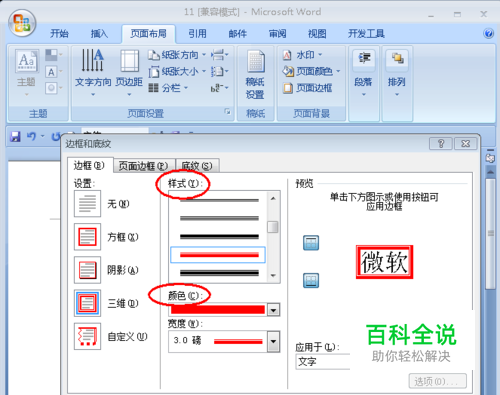Click the 选项 options button

438,381
